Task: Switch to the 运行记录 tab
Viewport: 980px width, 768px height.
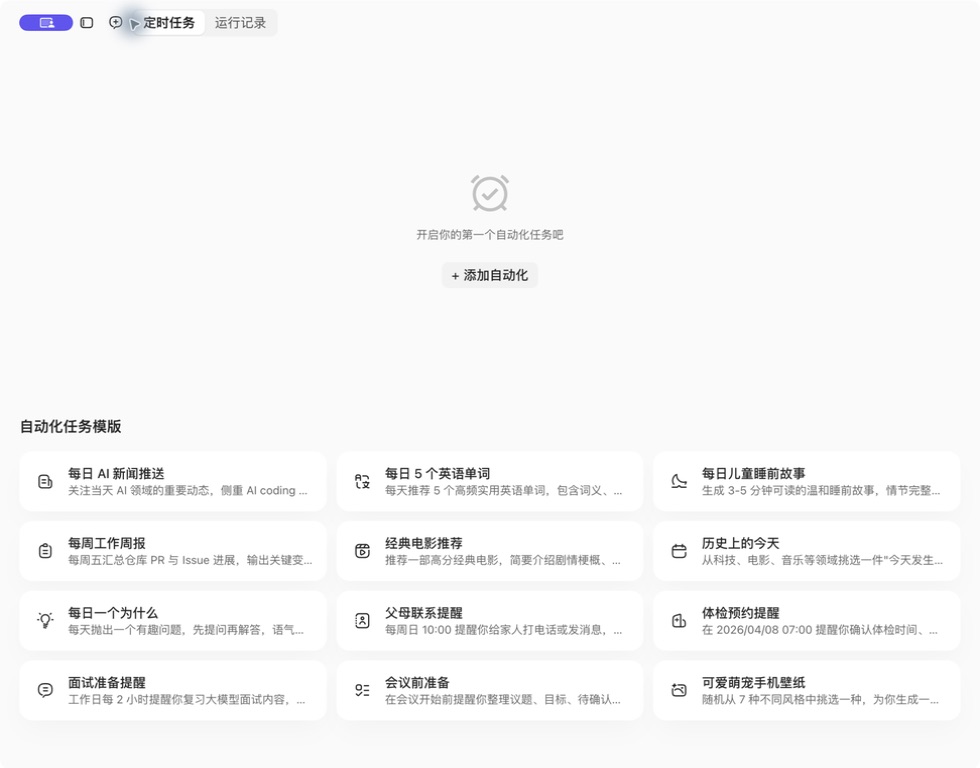Action: (x=241, y=23)
